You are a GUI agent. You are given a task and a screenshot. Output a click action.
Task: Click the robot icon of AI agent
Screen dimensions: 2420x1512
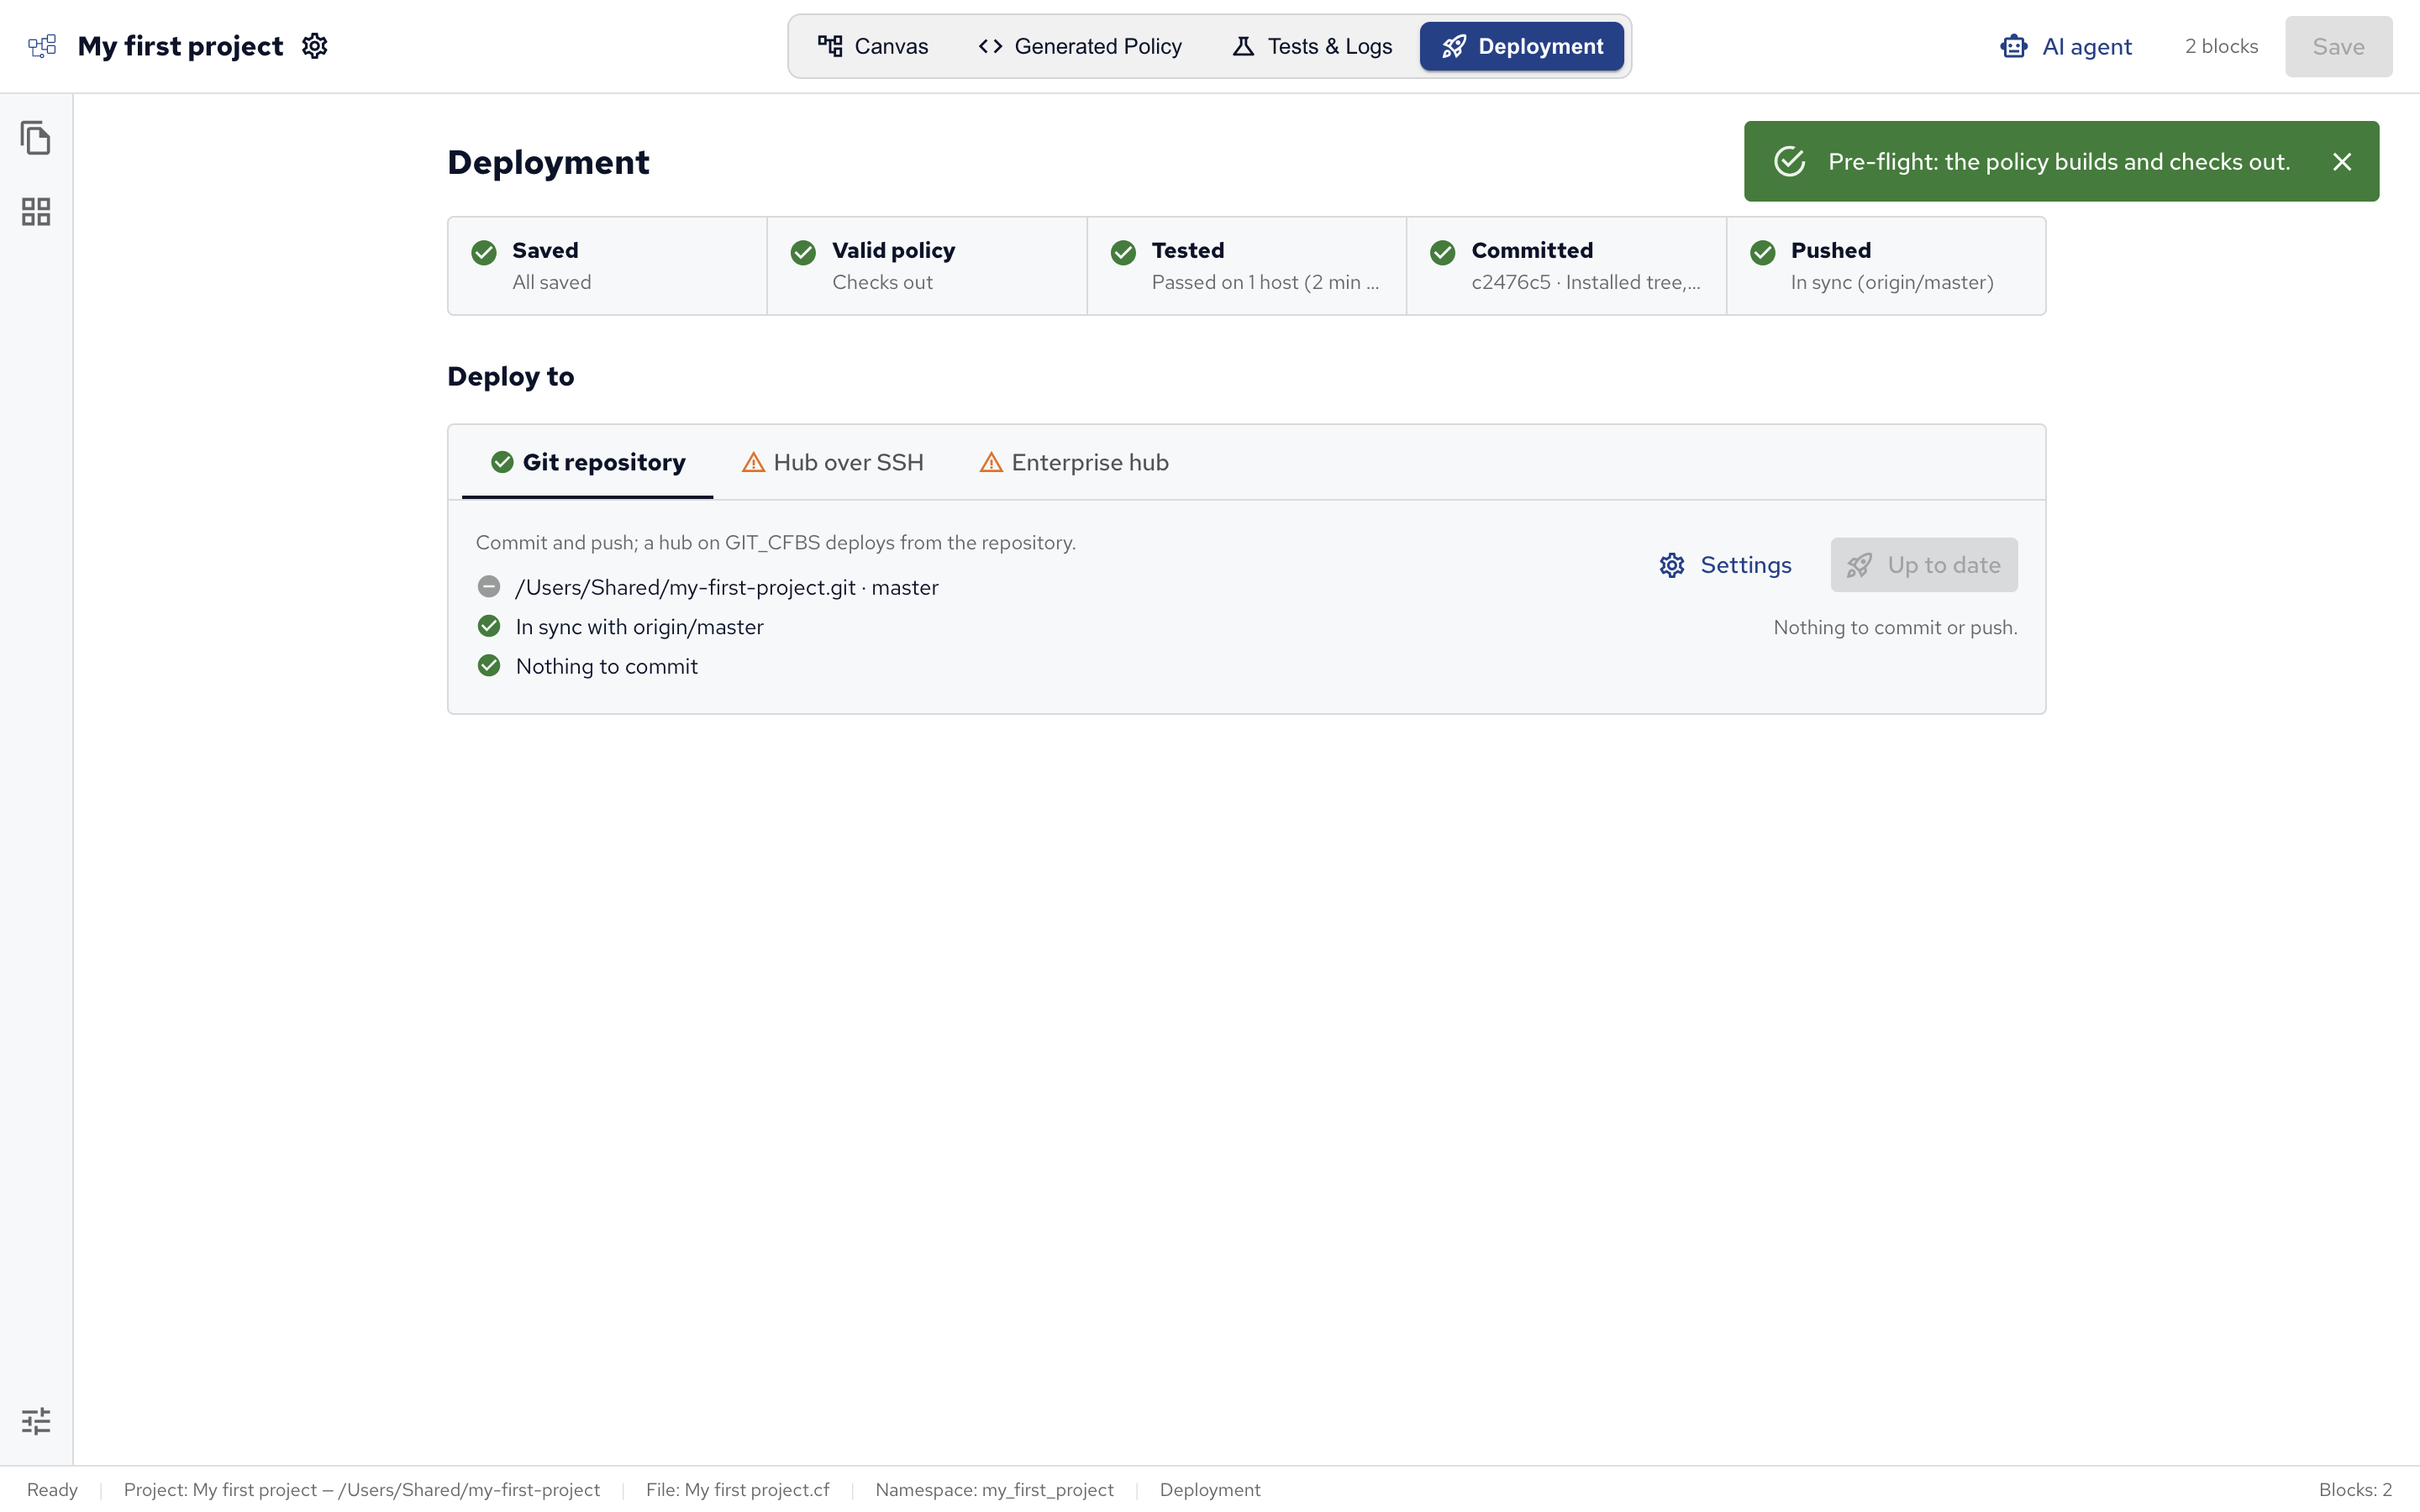tap(2013, 46)
